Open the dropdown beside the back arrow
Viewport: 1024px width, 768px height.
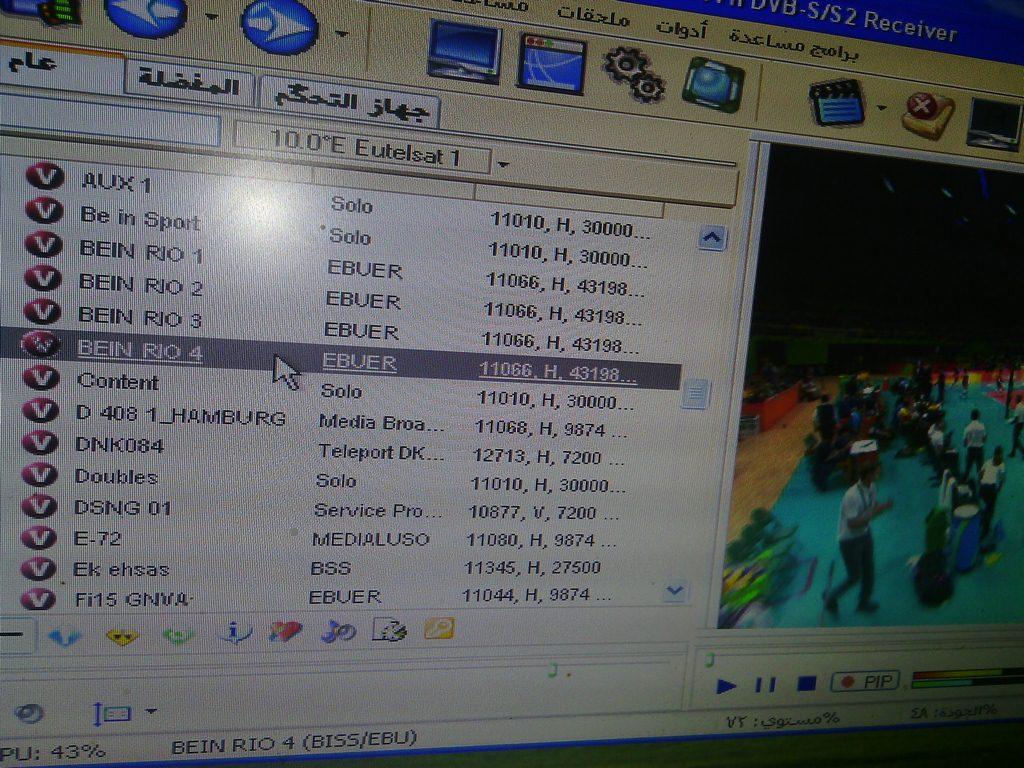[x=212, y=18]
